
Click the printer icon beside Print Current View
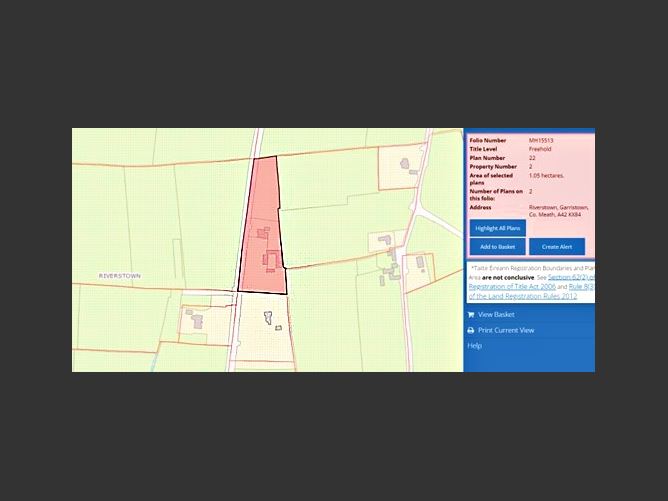[471, 330]
